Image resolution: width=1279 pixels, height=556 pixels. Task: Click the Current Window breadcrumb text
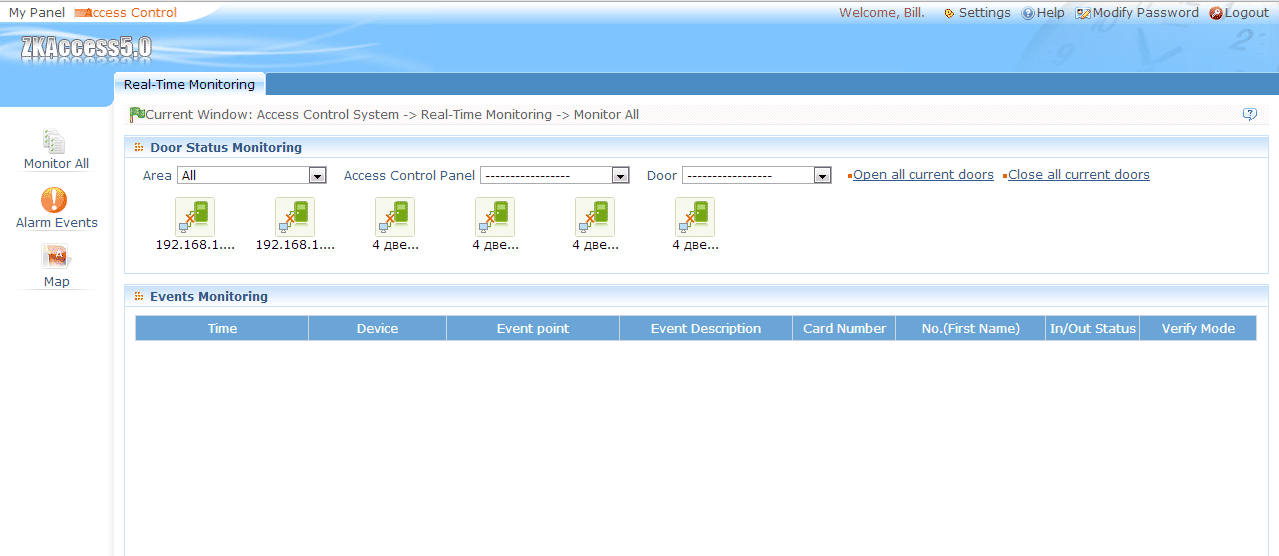coord(392,115)
